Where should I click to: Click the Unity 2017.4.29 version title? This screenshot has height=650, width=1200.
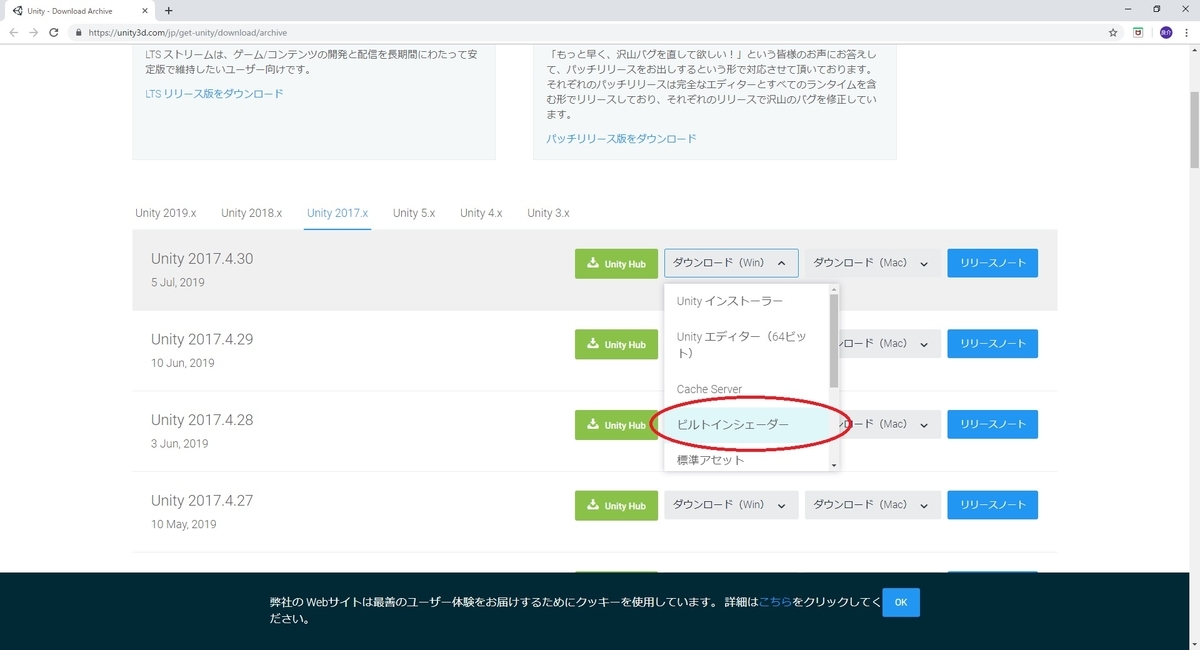click(202, 339)
